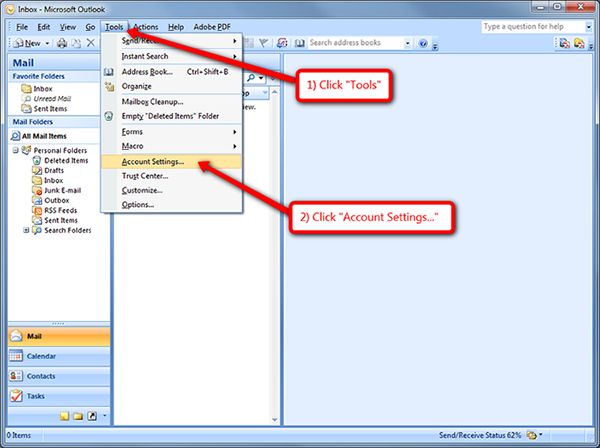Click the Print icon in toolbar

(62, 43)
